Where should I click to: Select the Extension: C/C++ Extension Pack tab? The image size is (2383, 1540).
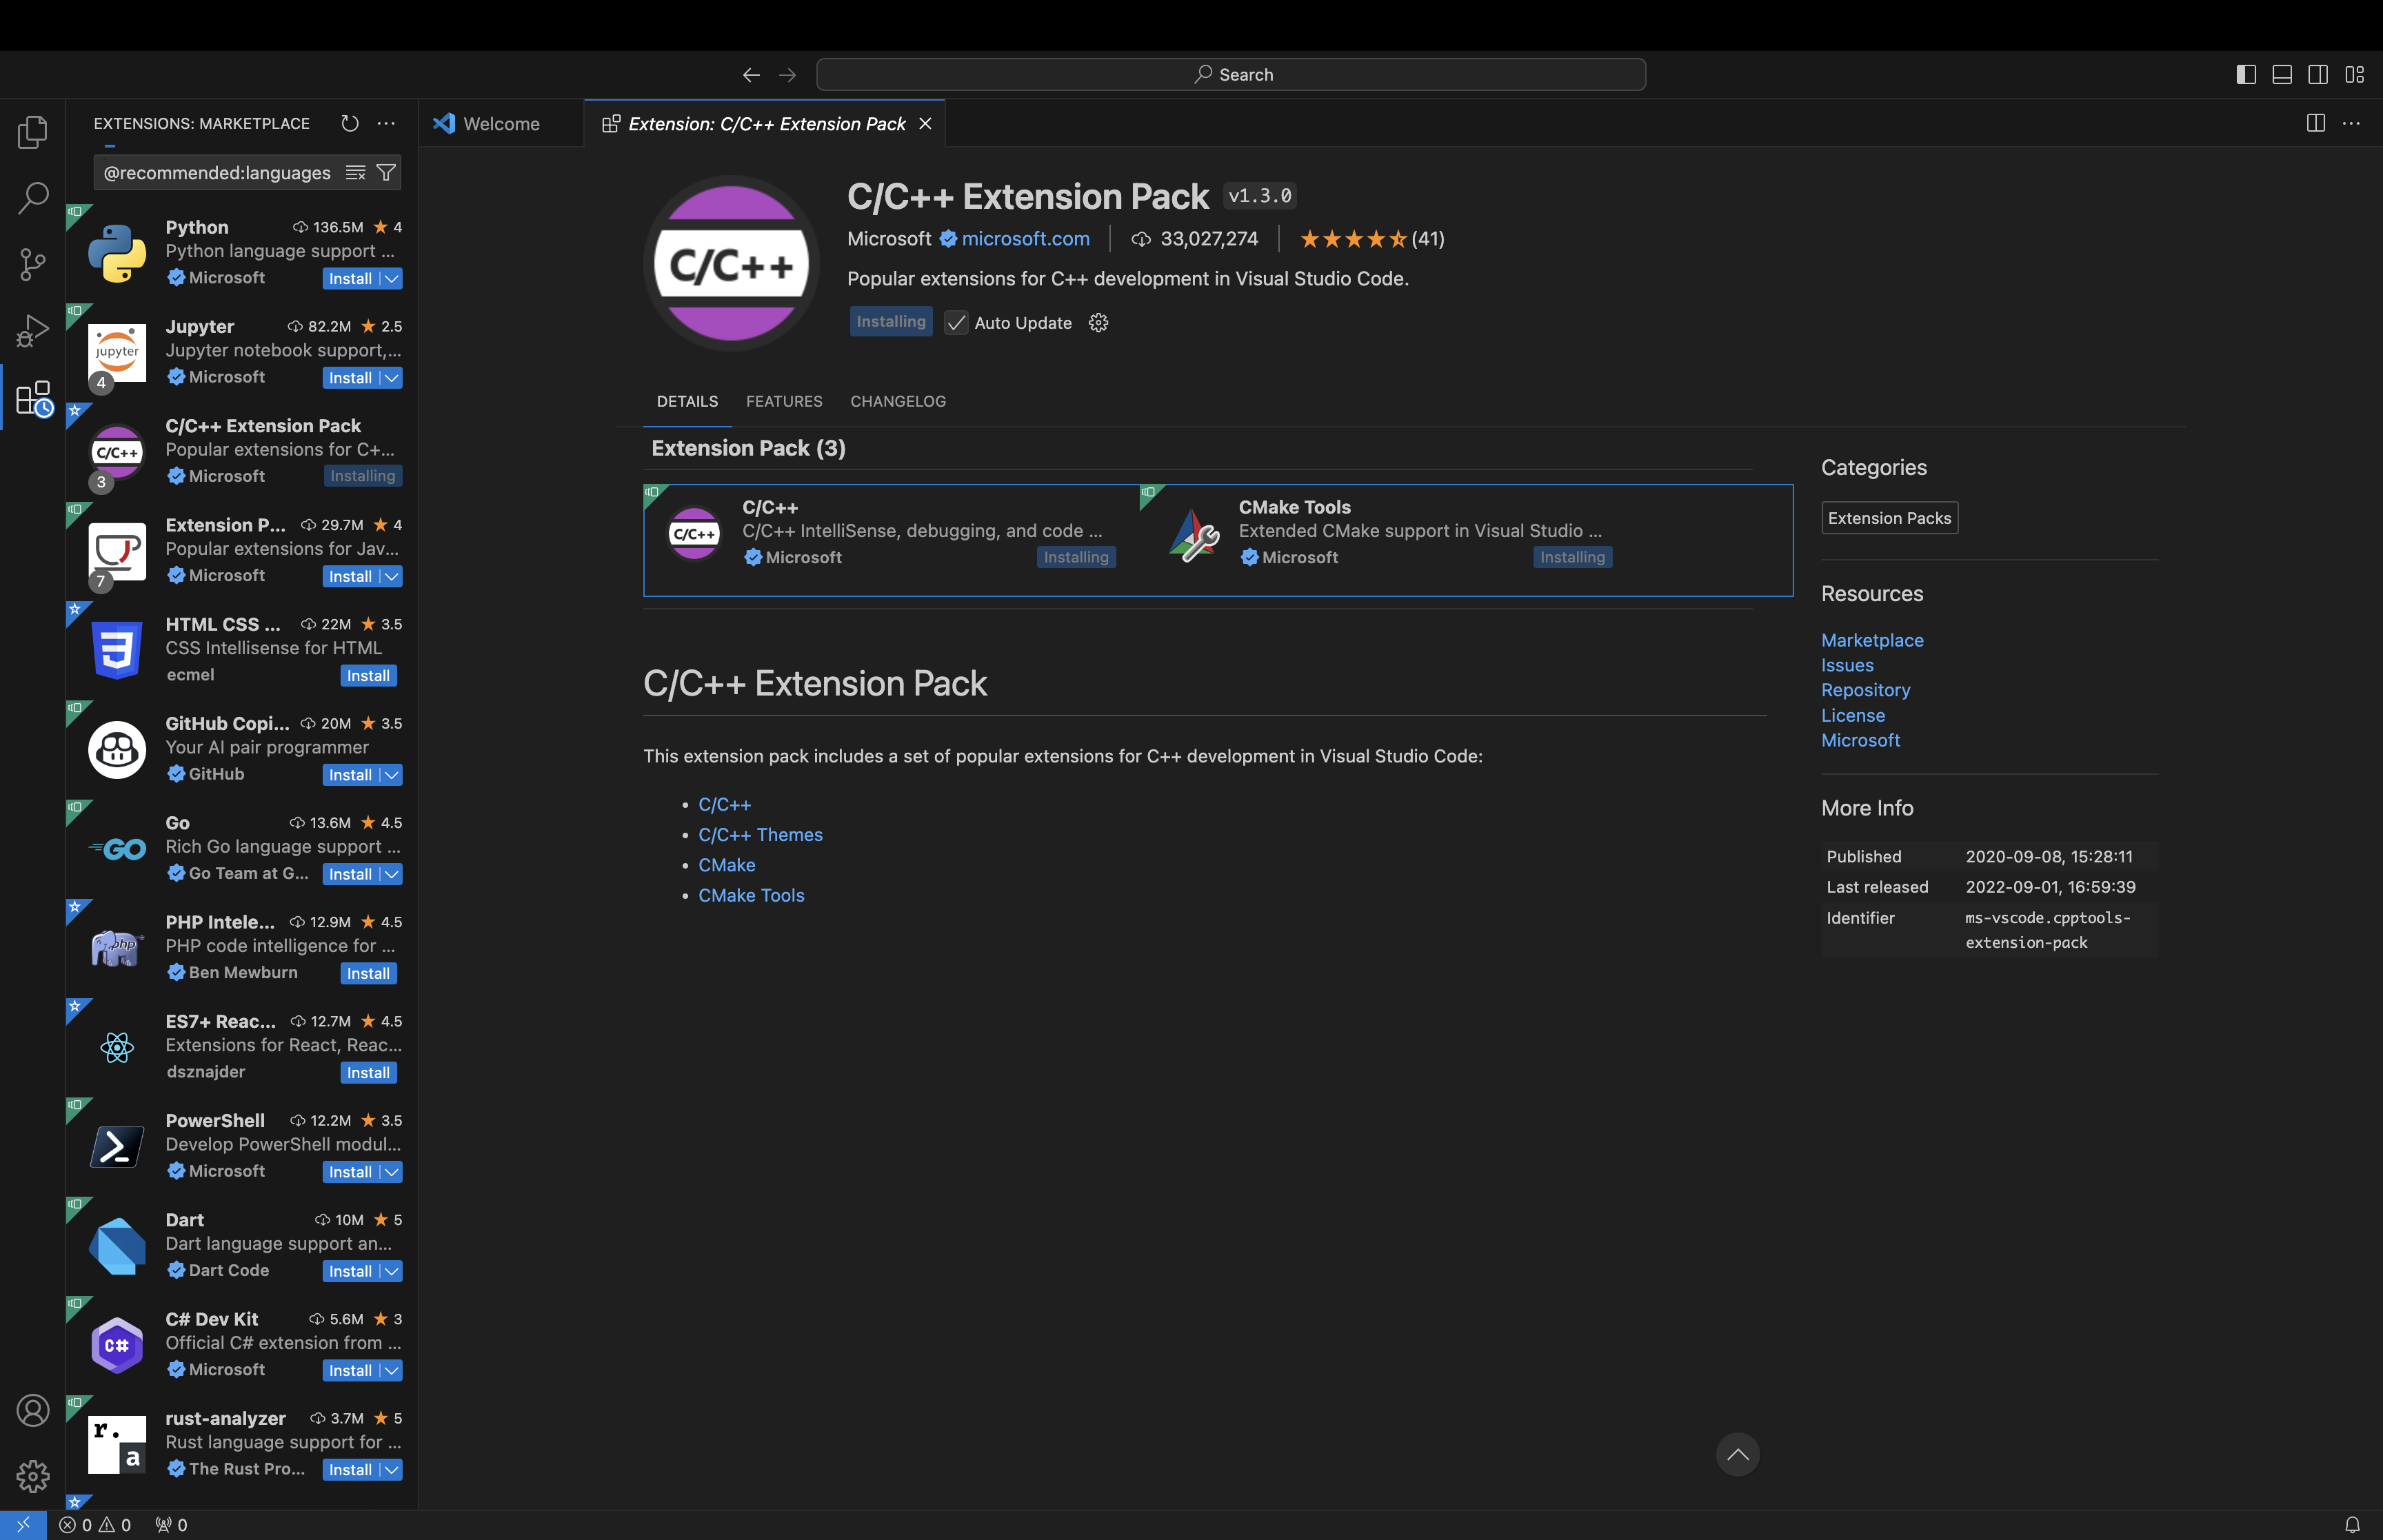(765, 123)
